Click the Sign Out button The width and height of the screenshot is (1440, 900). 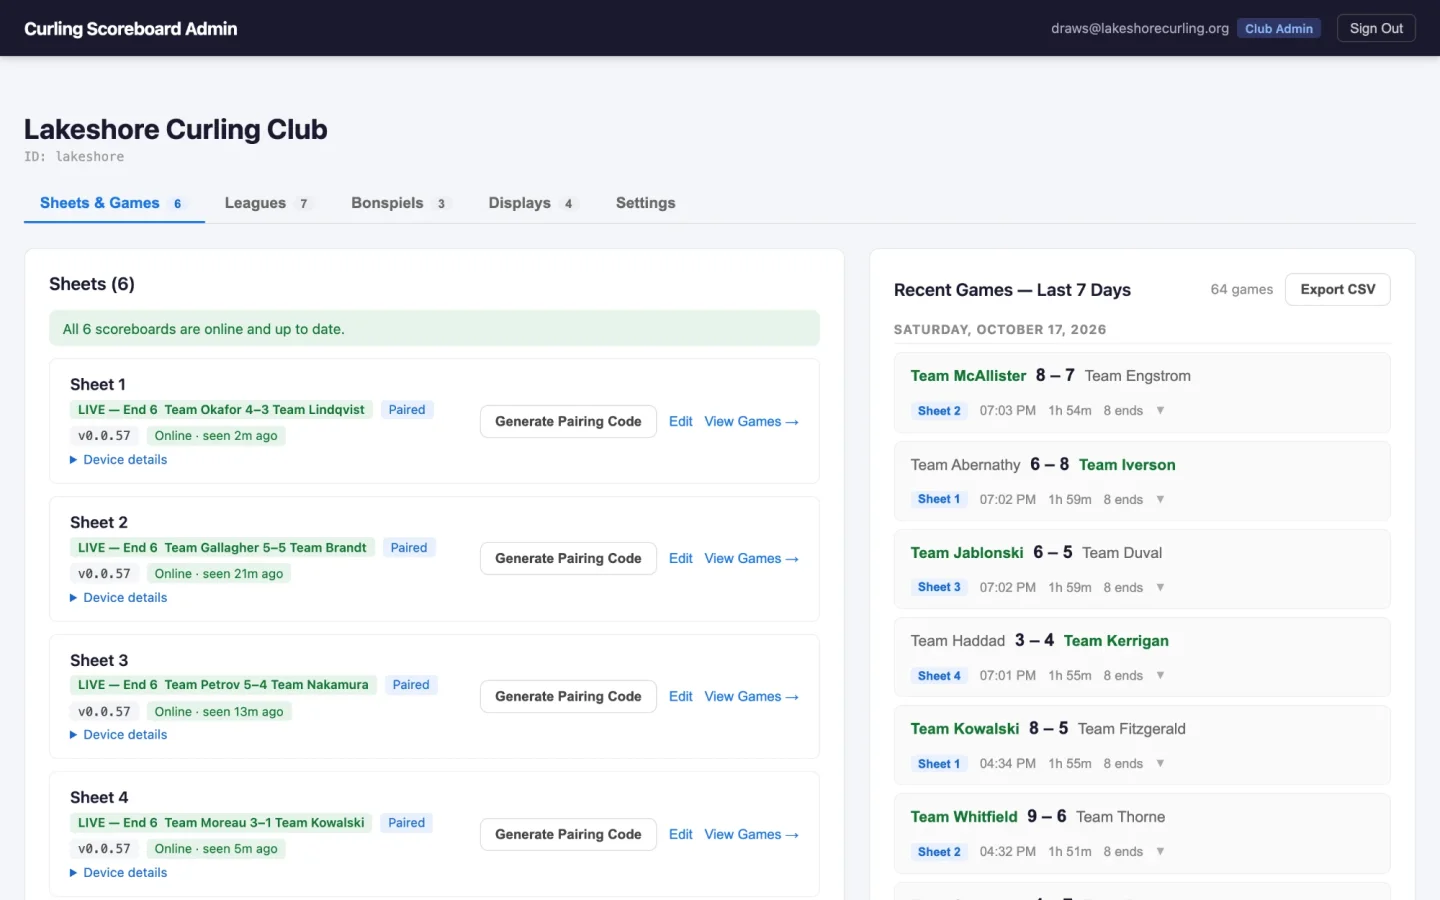point(1376,28)
